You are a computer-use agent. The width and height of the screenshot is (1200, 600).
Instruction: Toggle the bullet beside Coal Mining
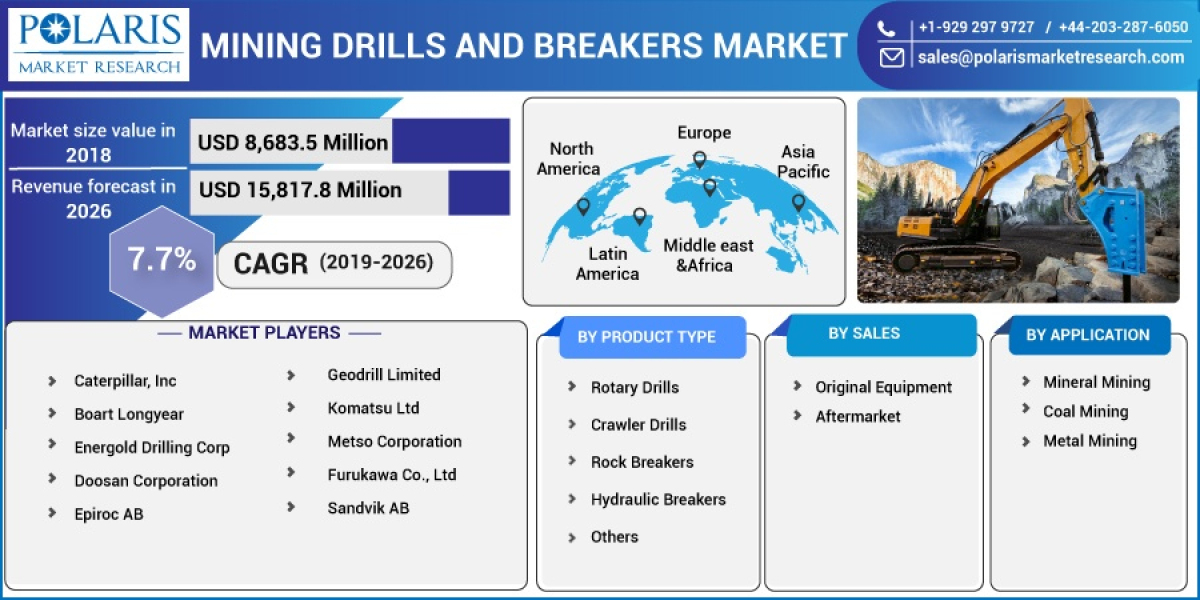click(1025, 411)
